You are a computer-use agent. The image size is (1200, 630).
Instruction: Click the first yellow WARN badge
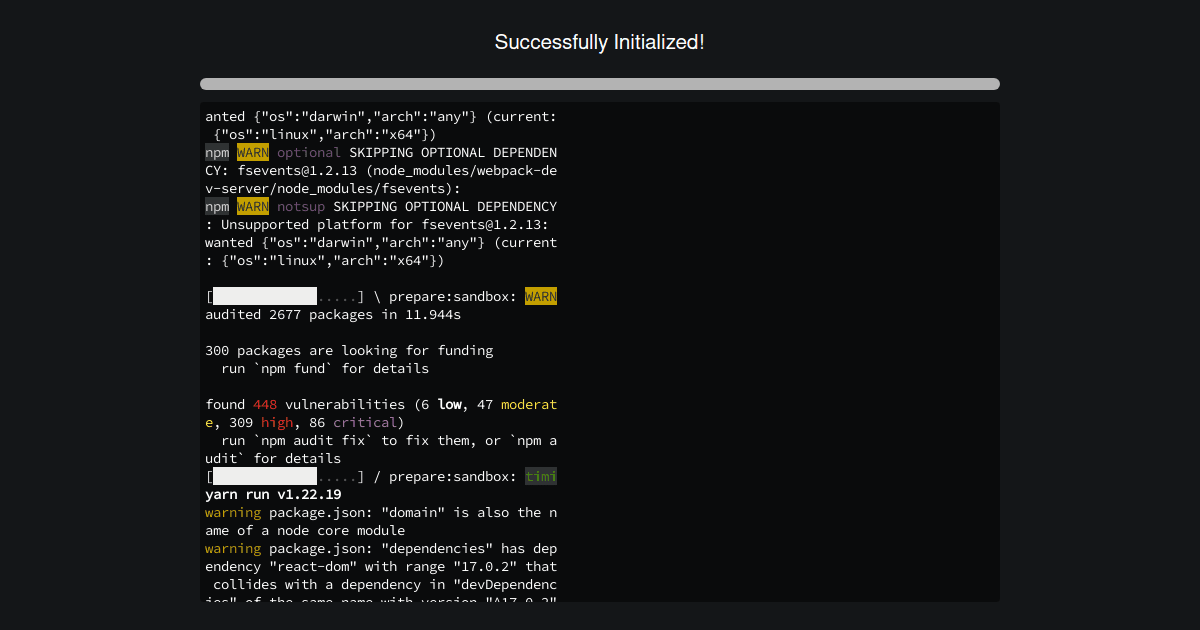tap(251, 152)
